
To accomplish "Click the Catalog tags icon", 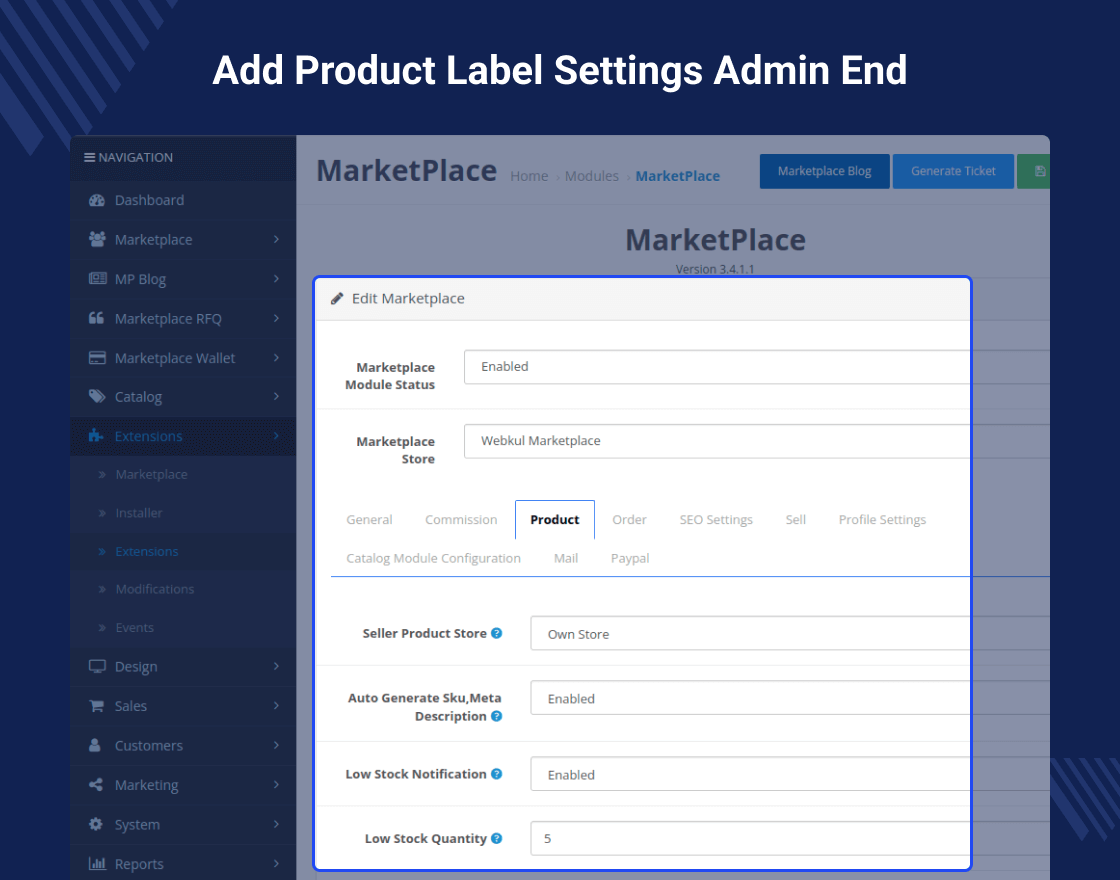I will pos(96,396).
